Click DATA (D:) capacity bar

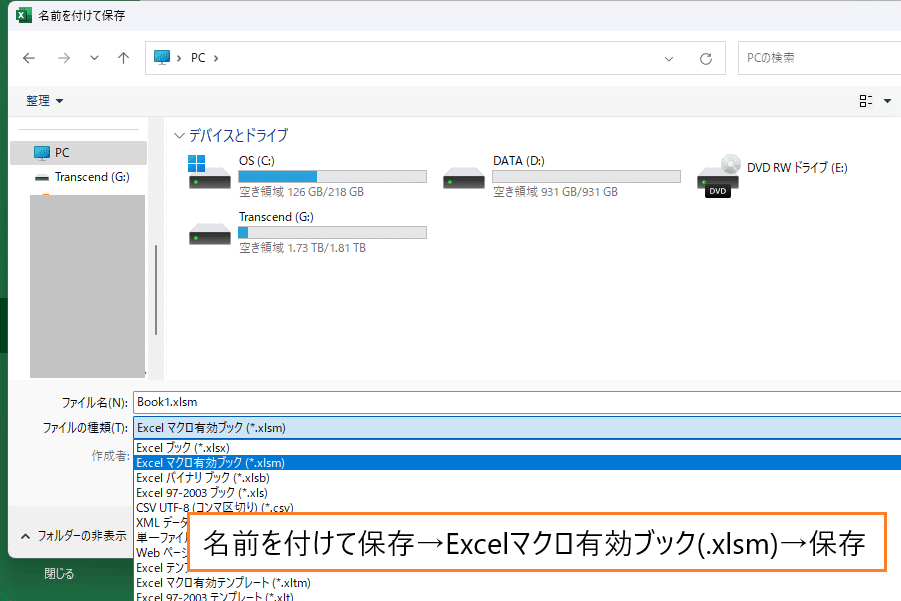click(587, 176)
